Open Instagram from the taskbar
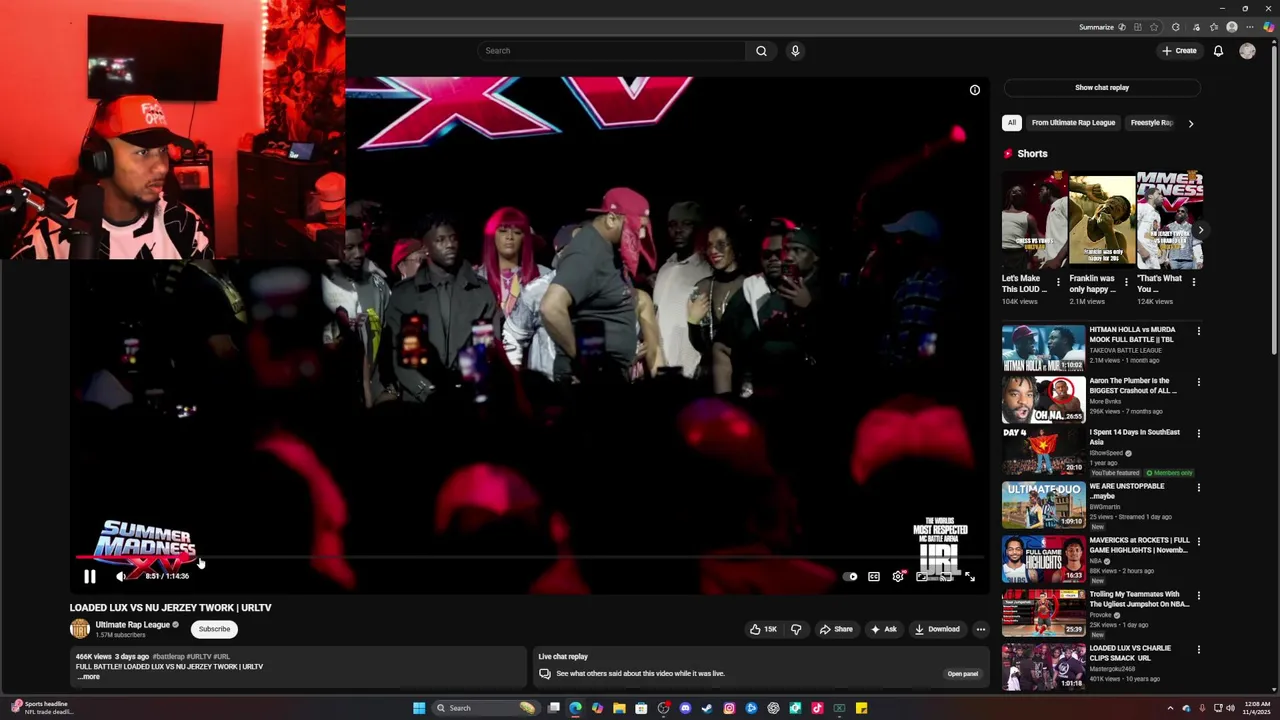The image size is (1280, 720). tap(729, 708)
